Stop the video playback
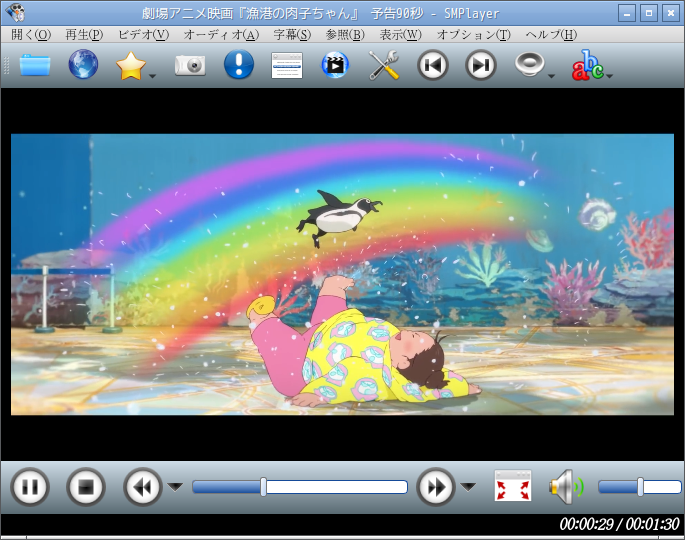The width and height of the screenshot is (685, 540). point(86,487)
